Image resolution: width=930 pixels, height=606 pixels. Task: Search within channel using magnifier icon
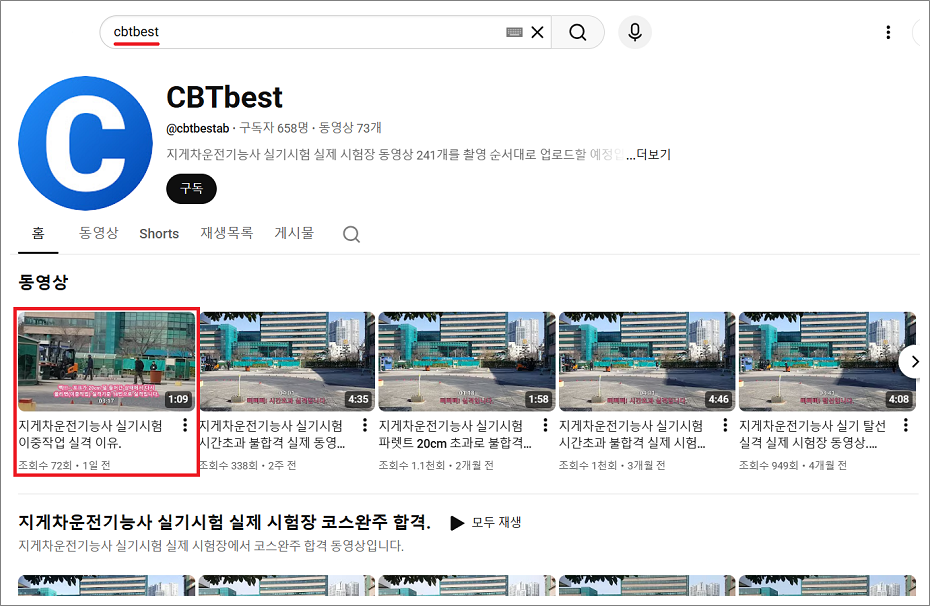coord(351,234)
